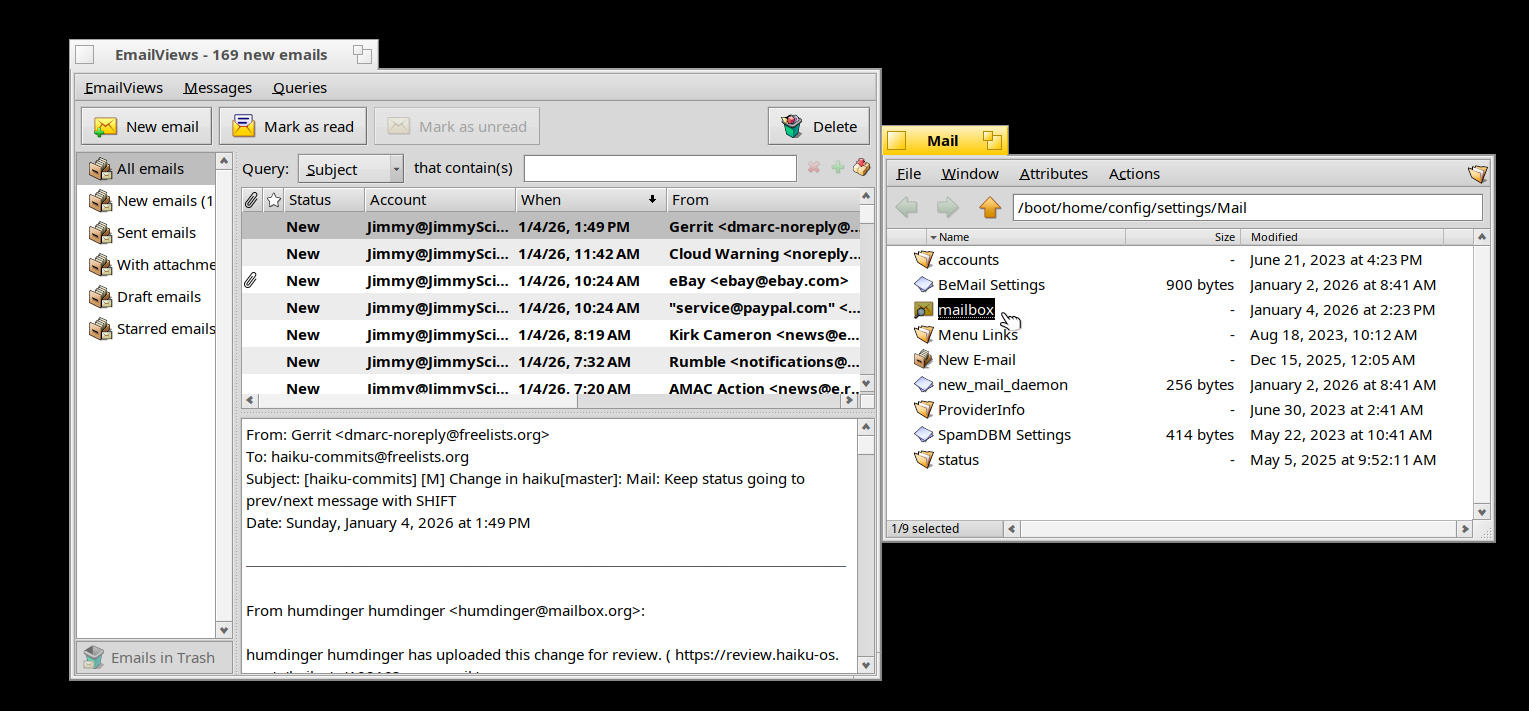The image size is (1529, 711).
Task: Click the query save icon beside the search field
Action: (861, 168)
